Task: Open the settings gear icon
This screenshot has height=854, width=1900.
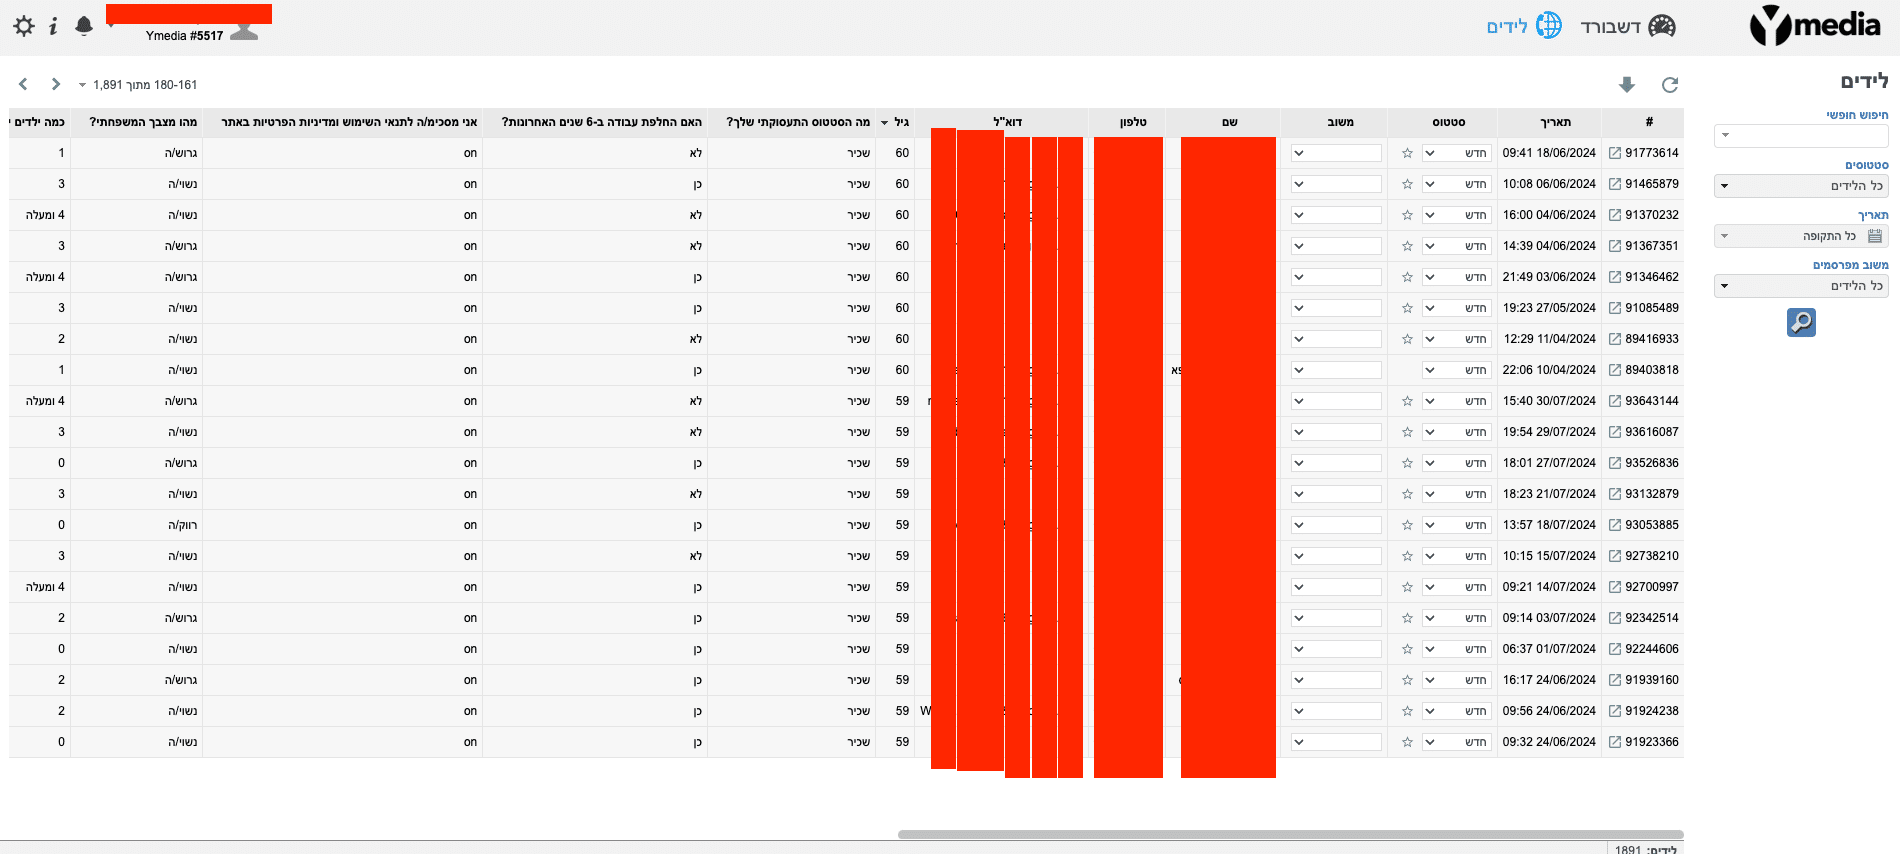Action: coord(24,26)
